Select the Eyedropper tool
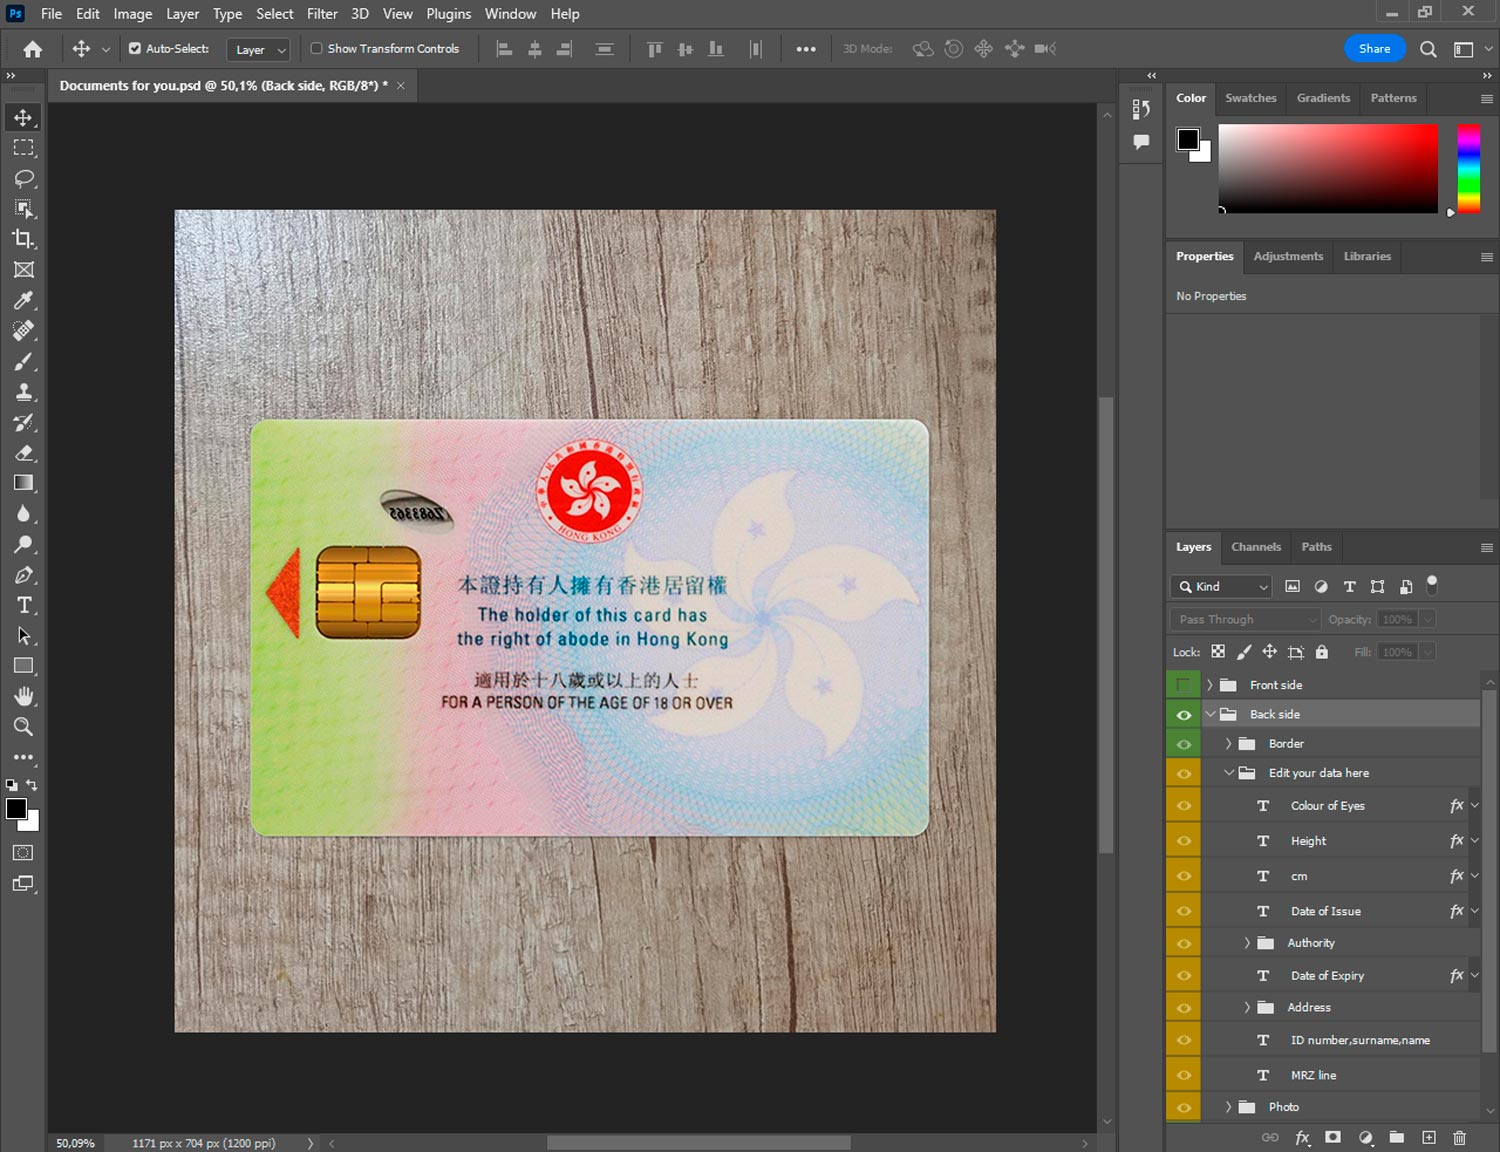The width and height of the screenshot is (1500, 1152). pyautogui.click(x=23, y=300)
